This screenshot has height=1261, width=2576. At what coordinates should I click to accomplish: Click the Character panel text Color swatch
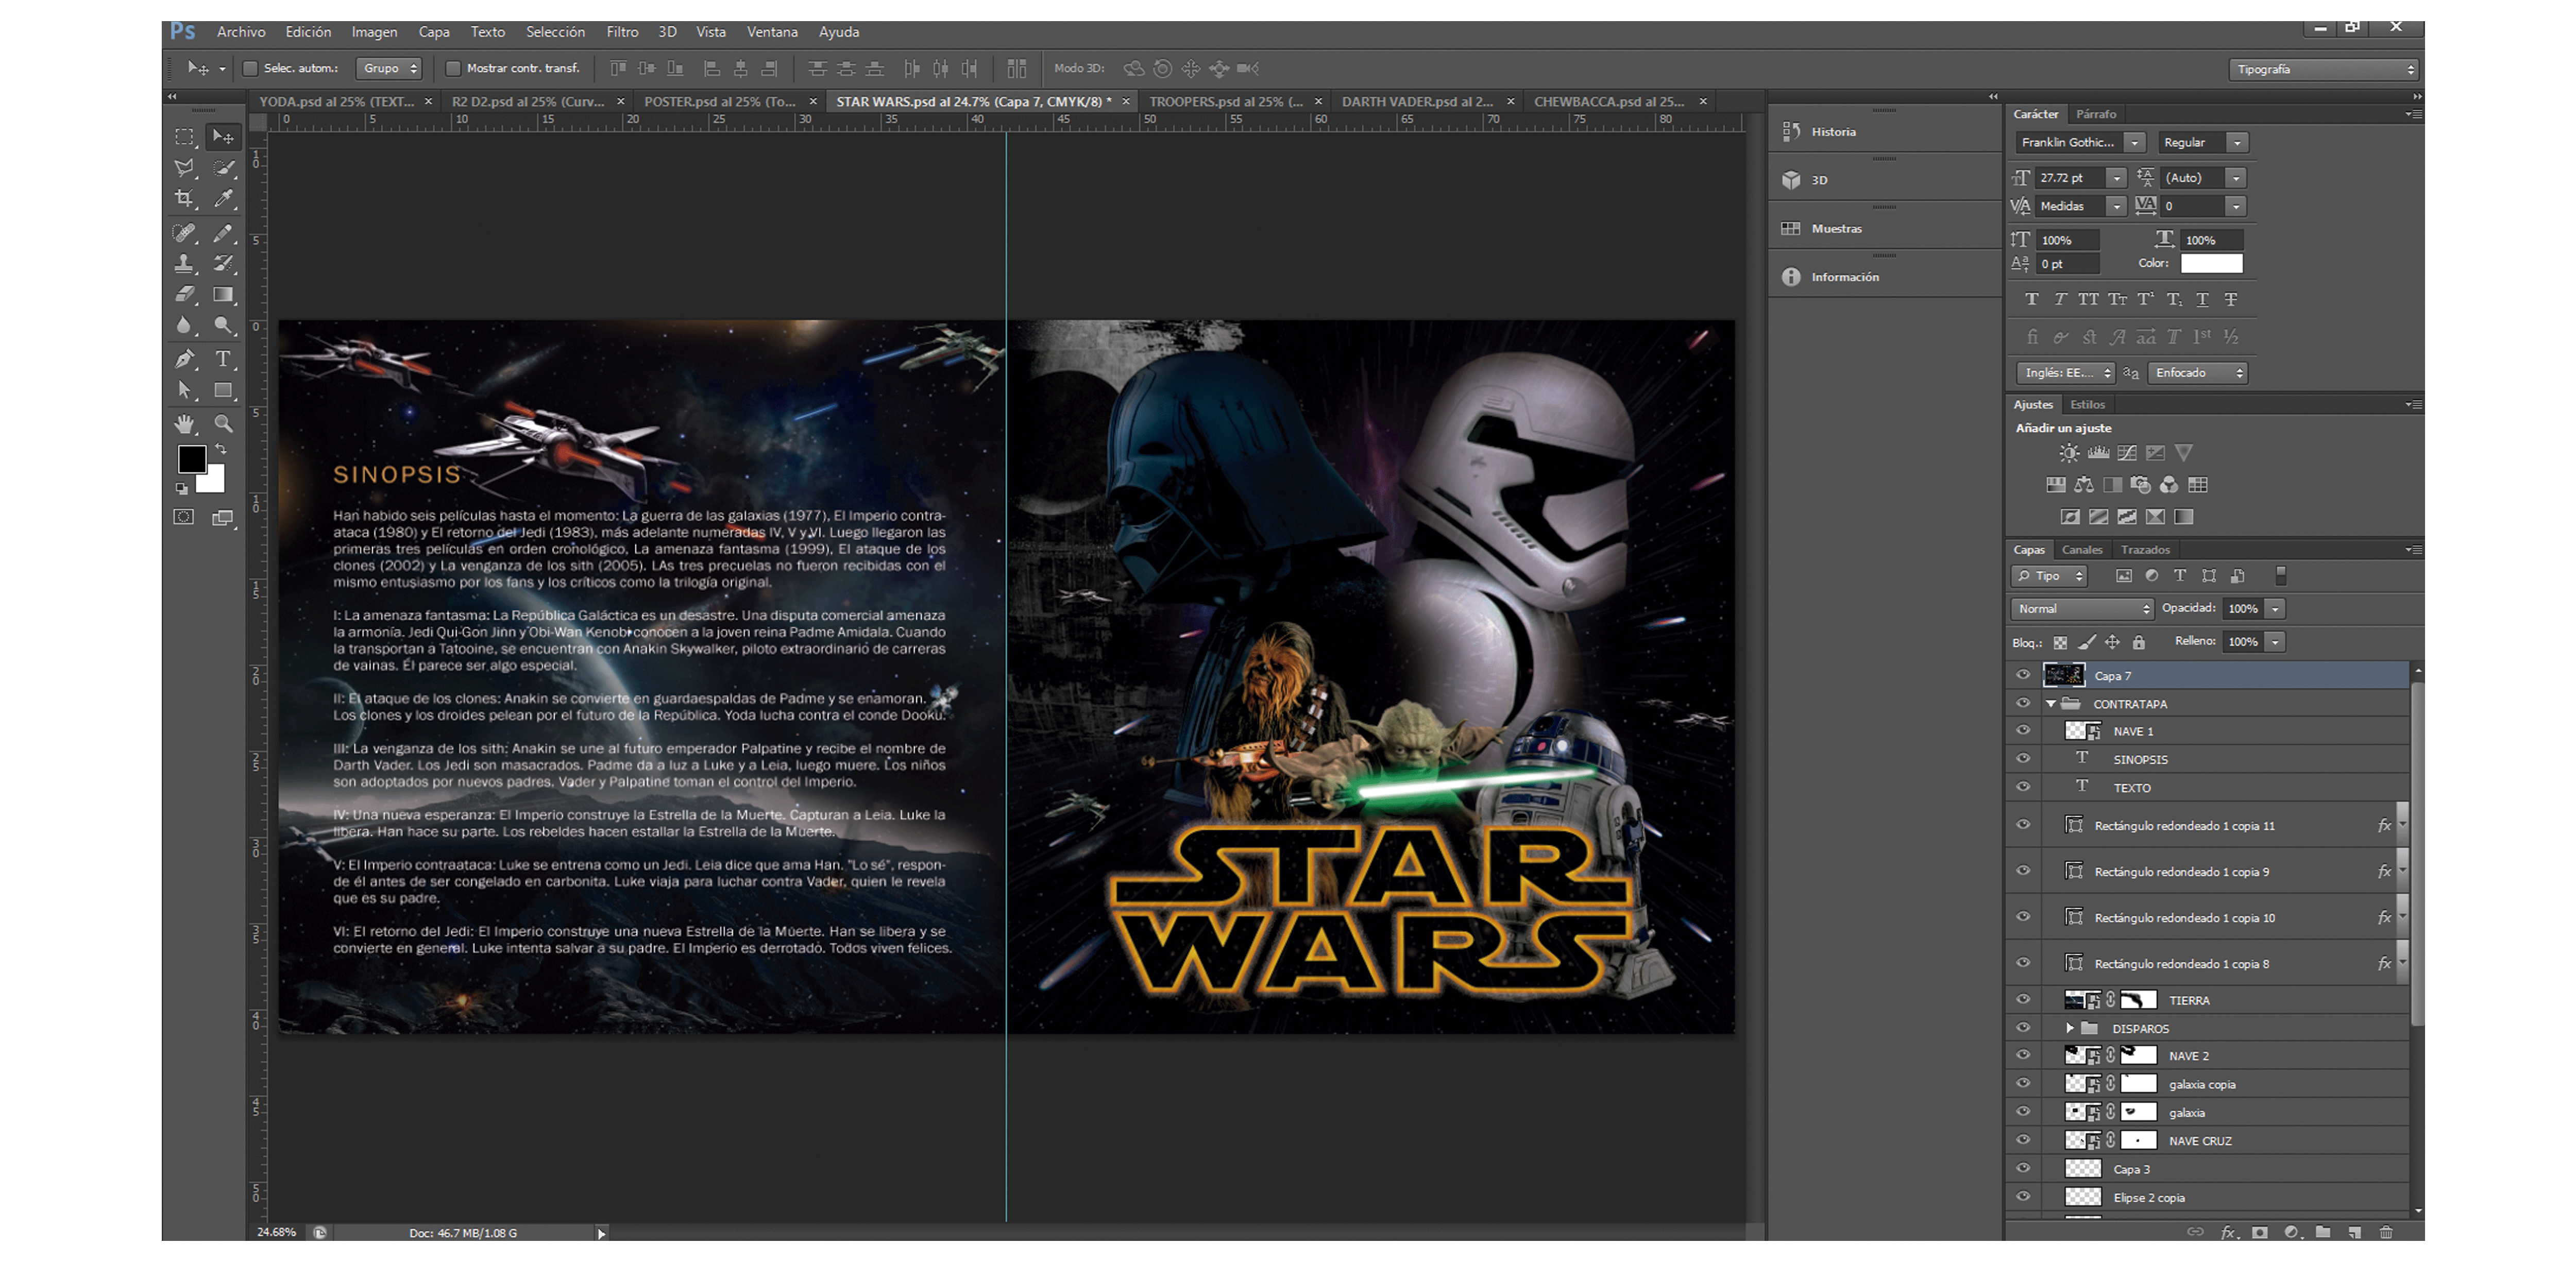pyautogui.click(x=2211, y=264)
